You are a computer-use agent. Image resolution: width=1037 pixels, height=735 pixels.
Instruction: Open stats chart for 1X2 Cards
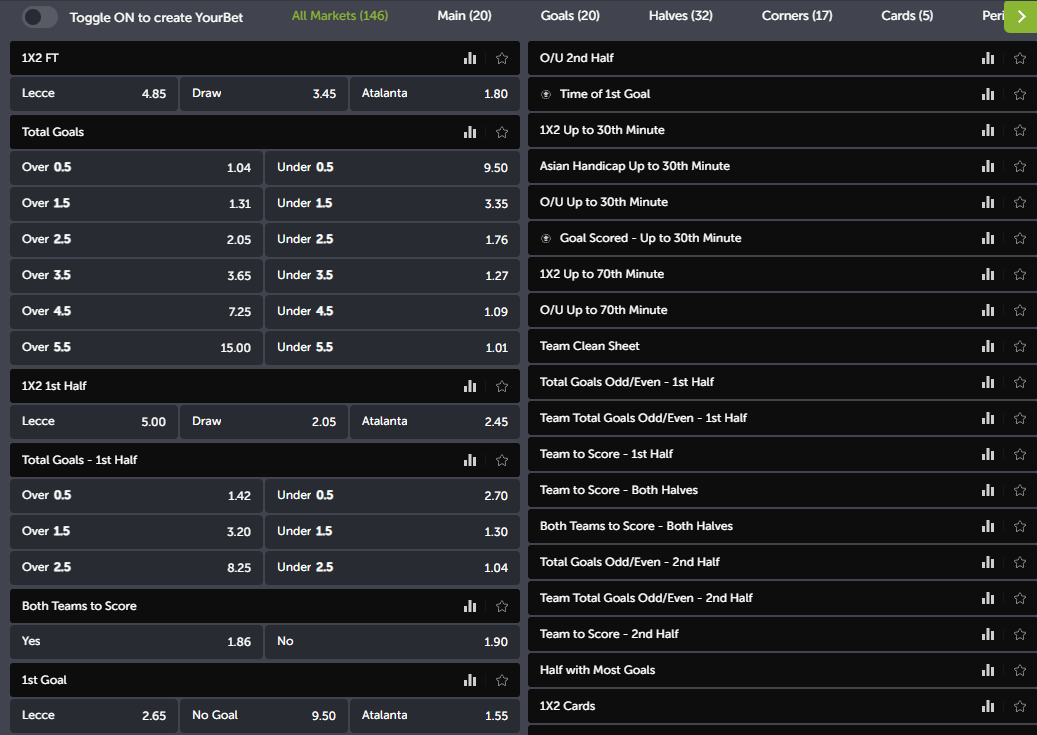pos(987,706)
